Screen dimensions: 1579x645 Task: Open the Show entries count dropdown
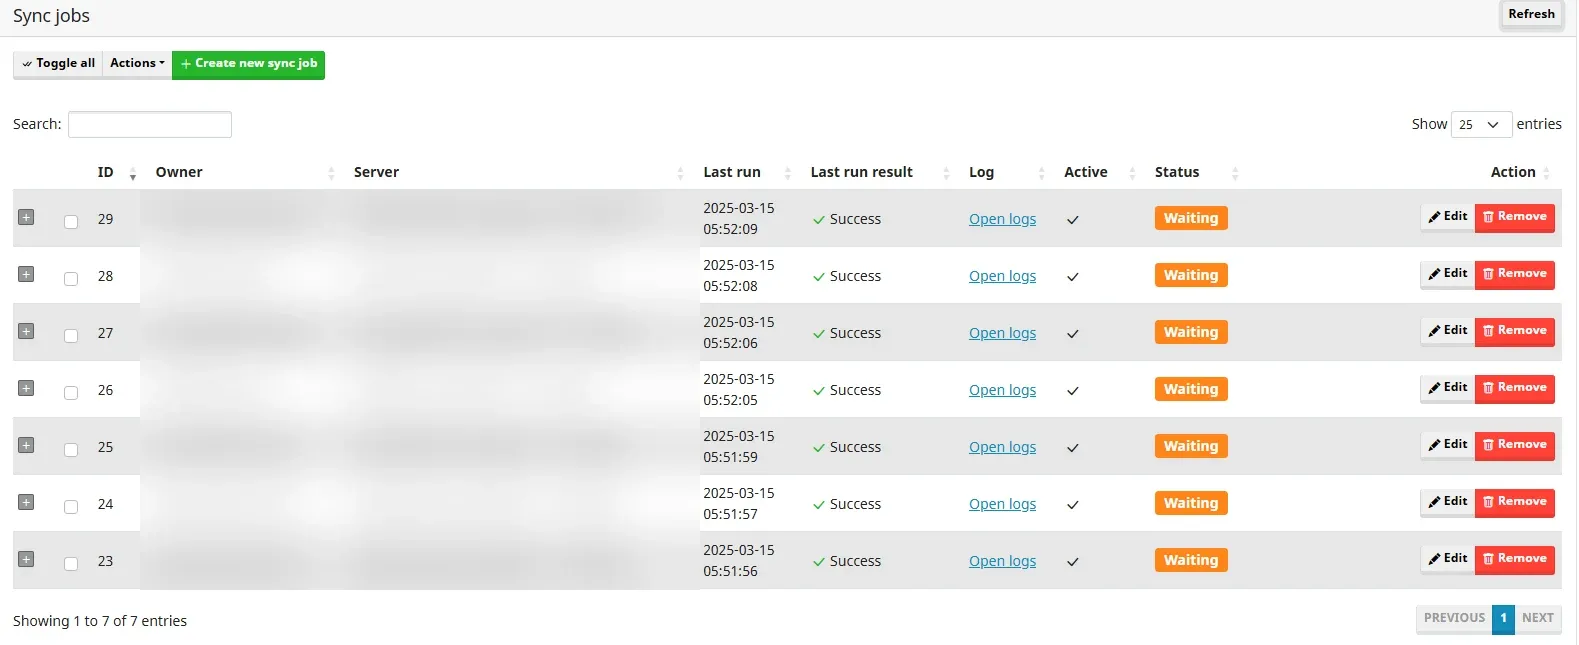pyautogui.click(x=1480, y=124)
